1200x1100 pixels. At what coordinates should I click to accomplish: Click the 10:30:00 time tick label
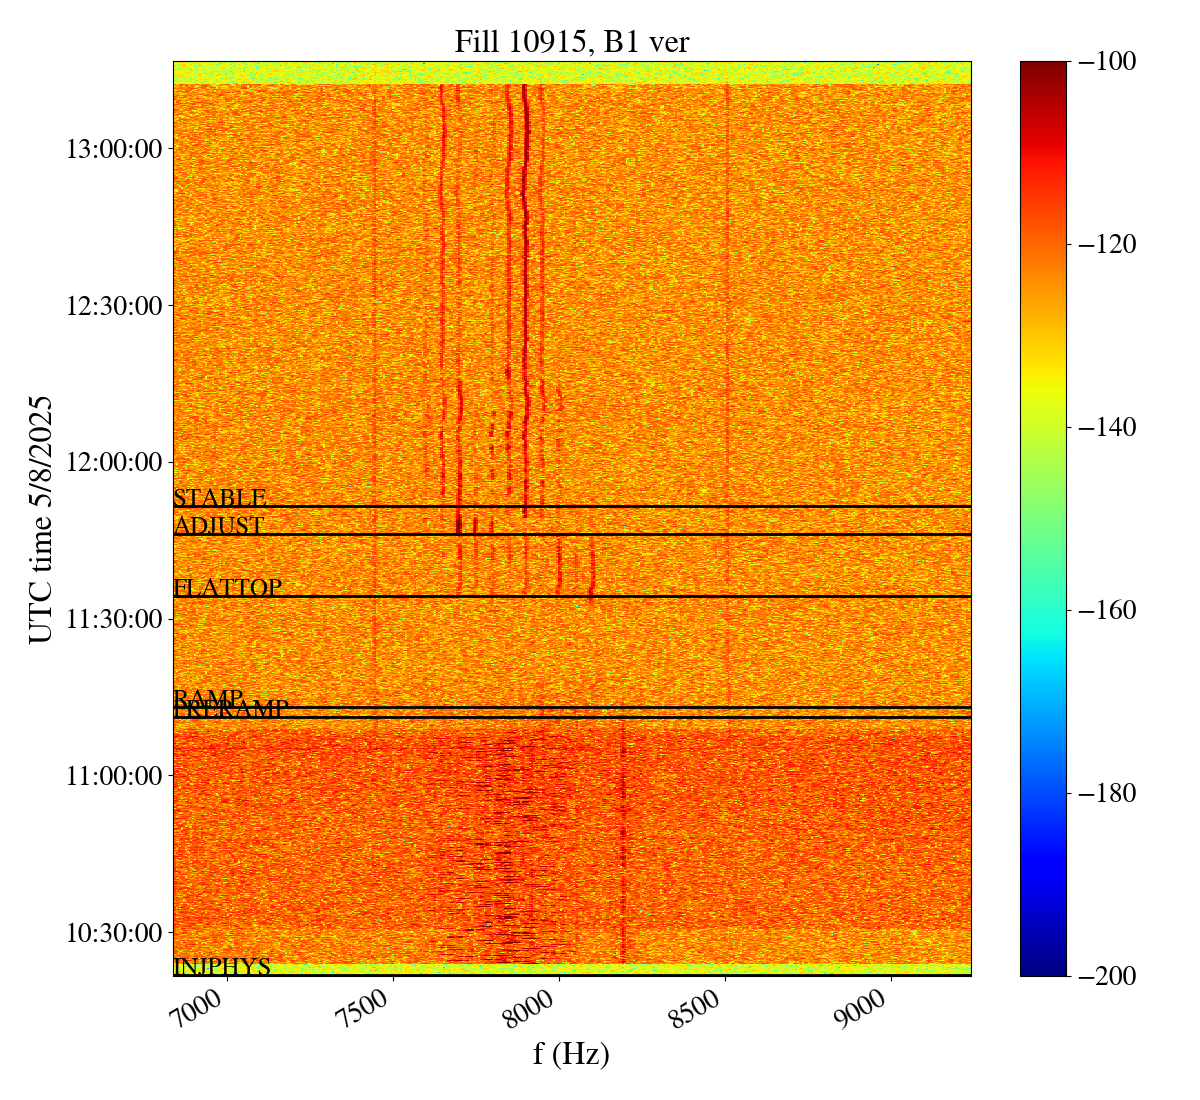[114, 933]
